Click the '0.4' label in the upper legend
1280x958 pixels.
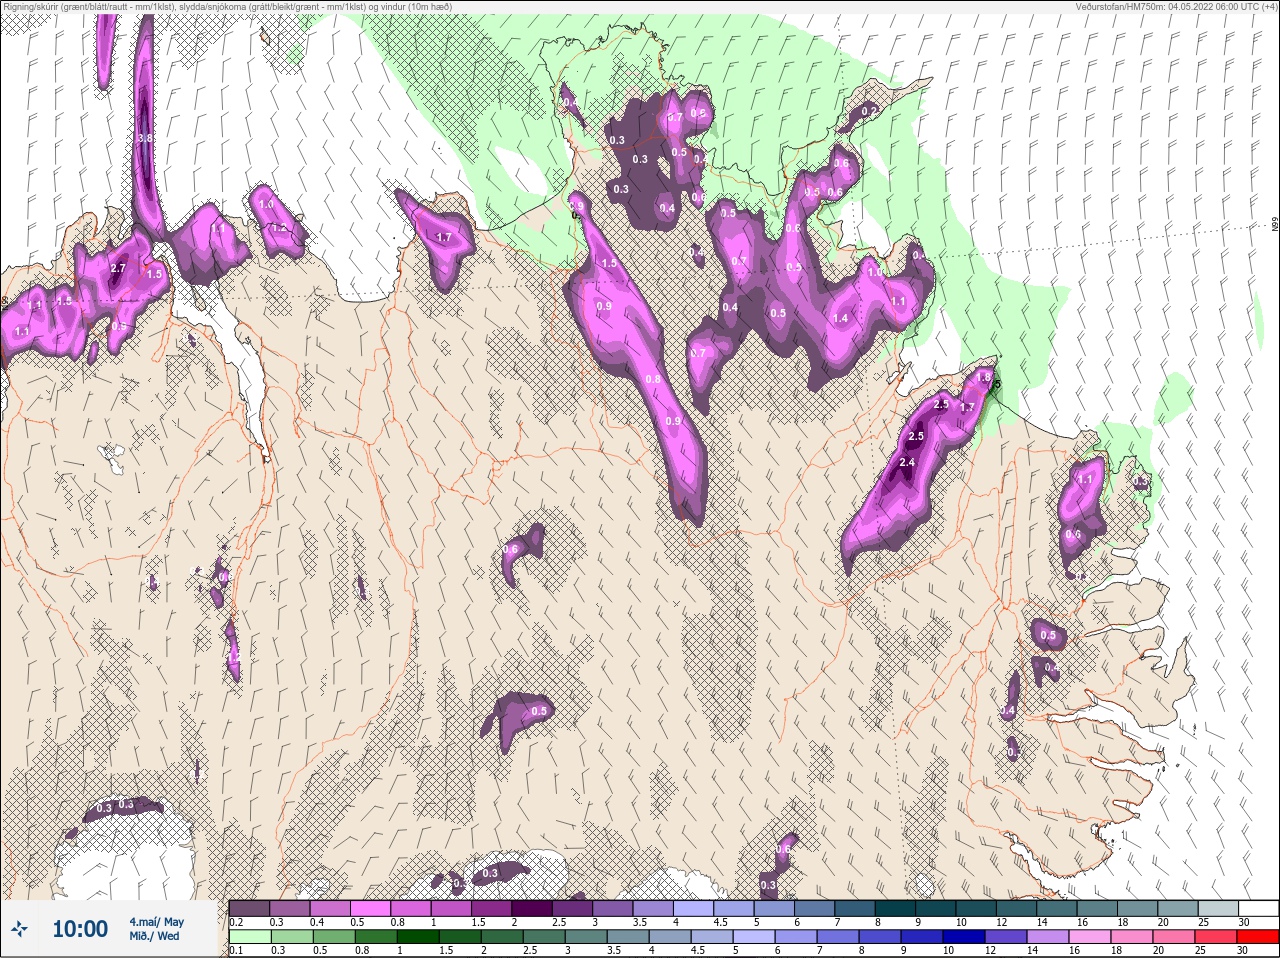coord(317,922)
